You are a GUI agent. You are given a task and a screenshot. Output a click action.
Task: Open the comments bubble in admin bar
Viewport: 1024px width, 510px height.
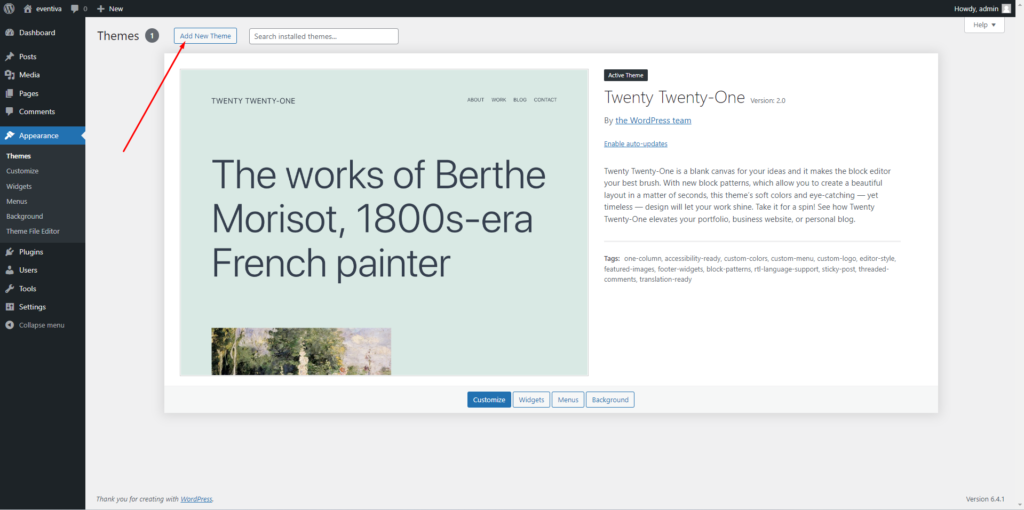coord(75,8)
